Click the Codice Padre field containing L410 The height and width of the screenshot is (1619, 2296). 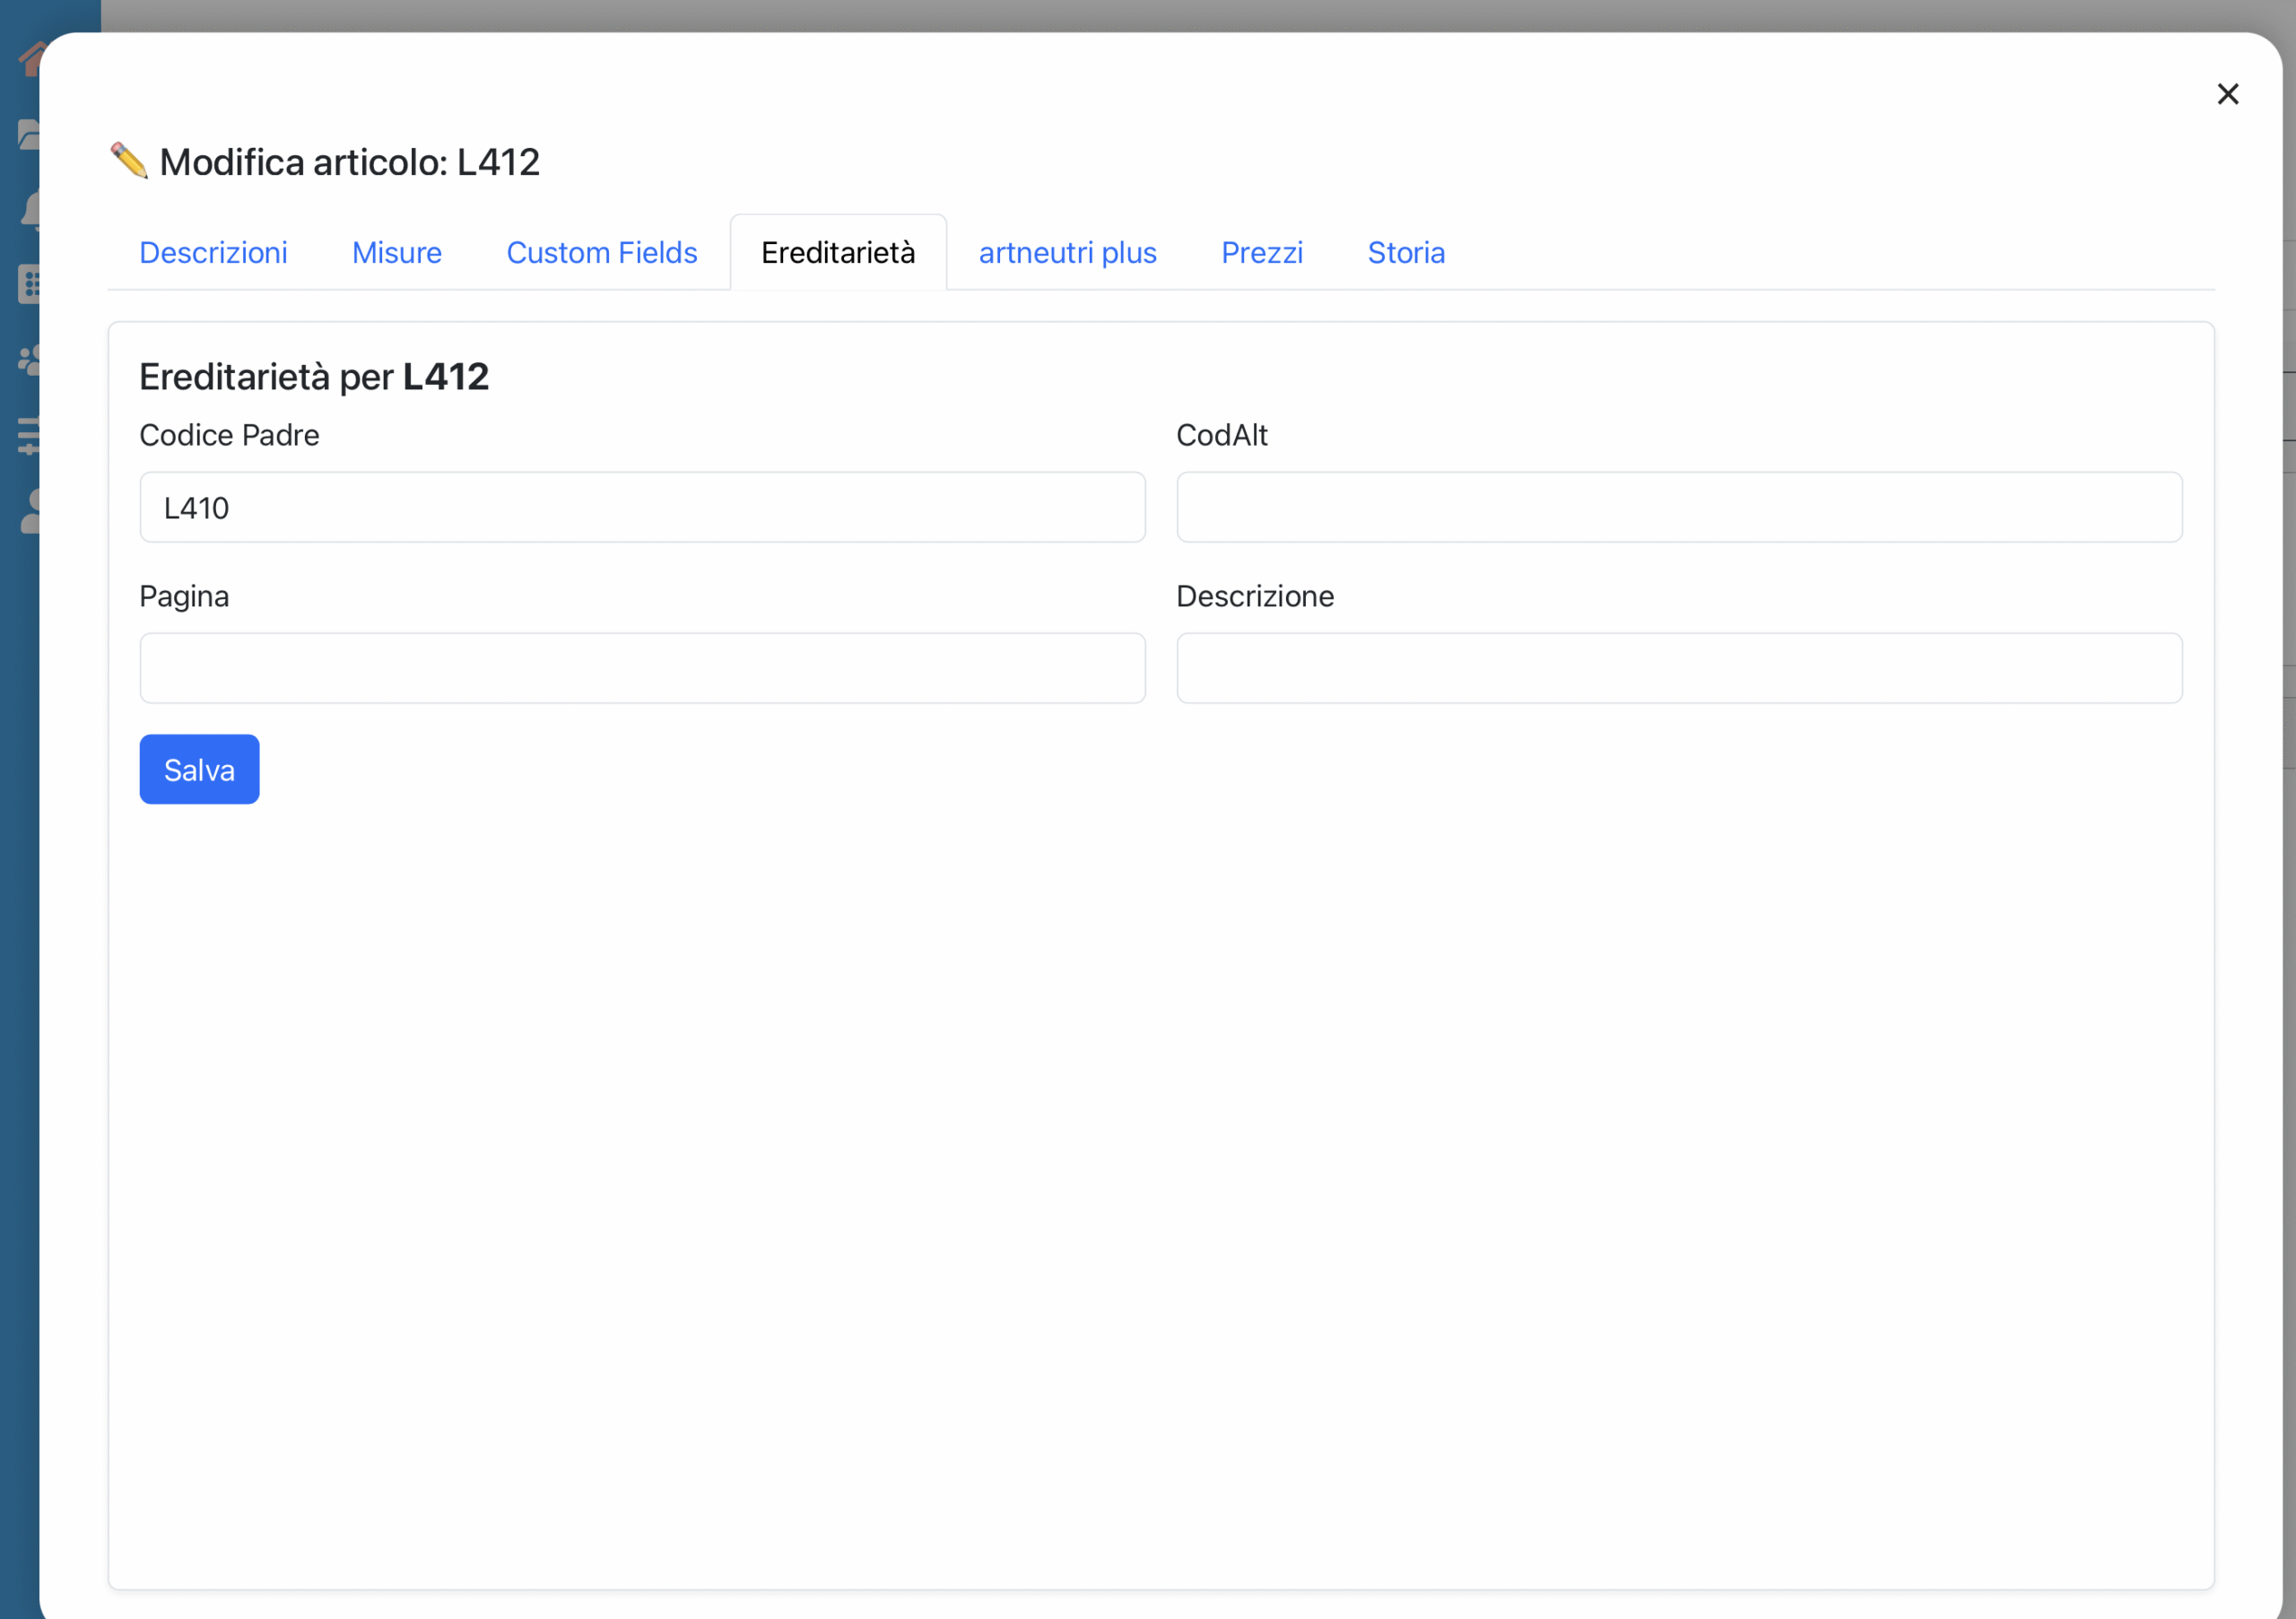point(642,508)
